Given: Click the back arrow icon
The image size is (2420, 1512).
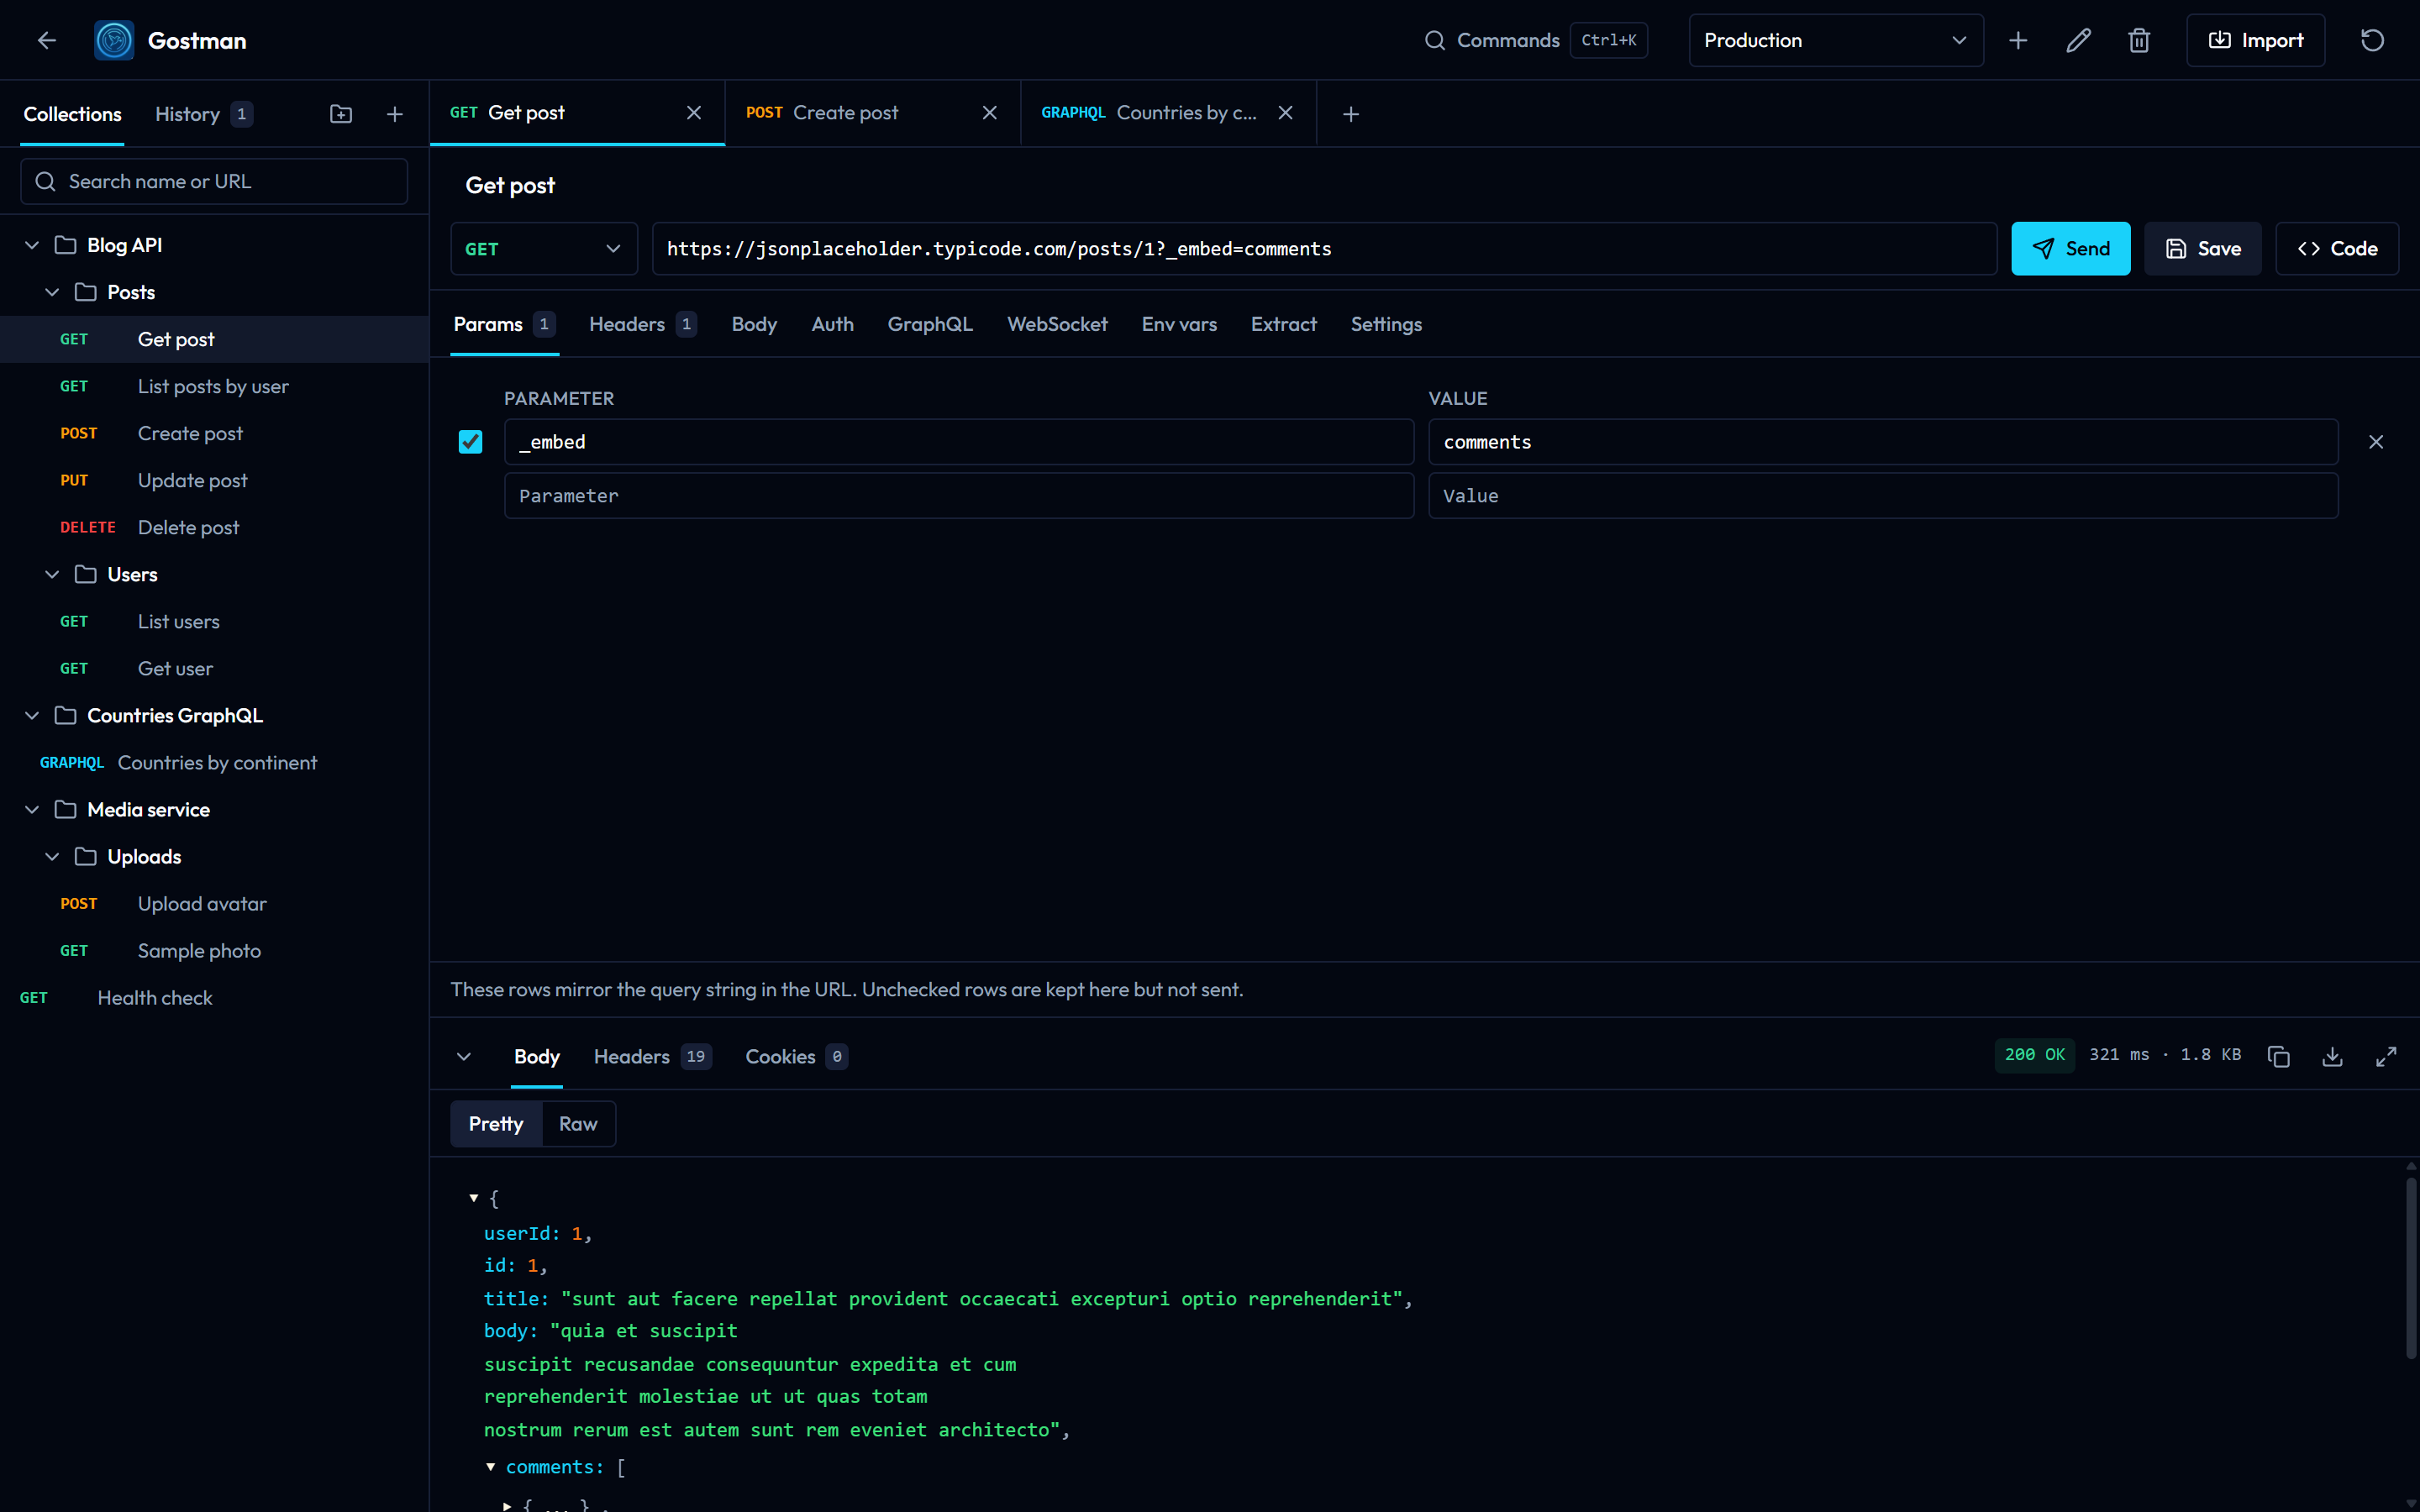Looking at the screenshot, I should point(46,40).
